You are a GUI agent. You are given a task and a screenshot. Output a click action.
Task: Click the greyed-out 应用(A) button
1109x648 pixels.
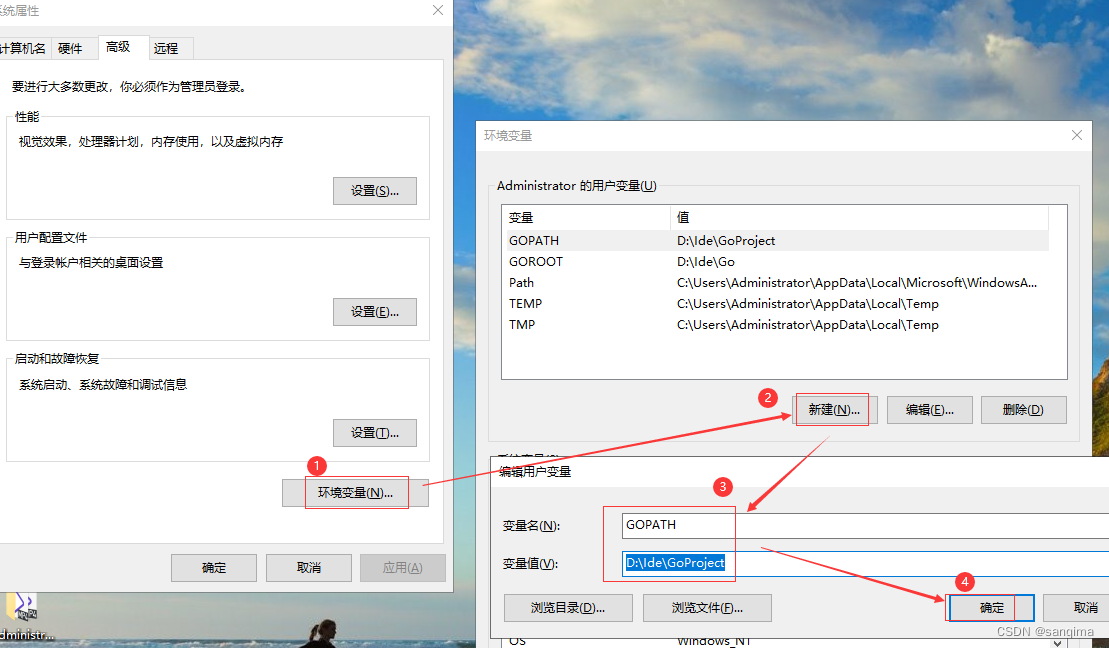402,567
